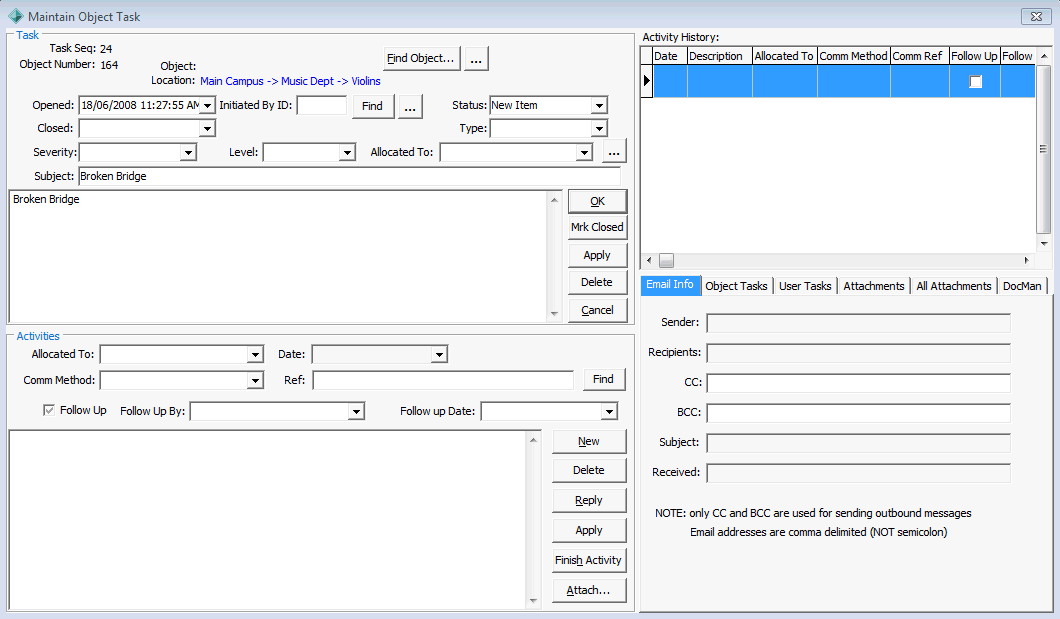Switch to the Object Tasks tab

click(736, 286)
